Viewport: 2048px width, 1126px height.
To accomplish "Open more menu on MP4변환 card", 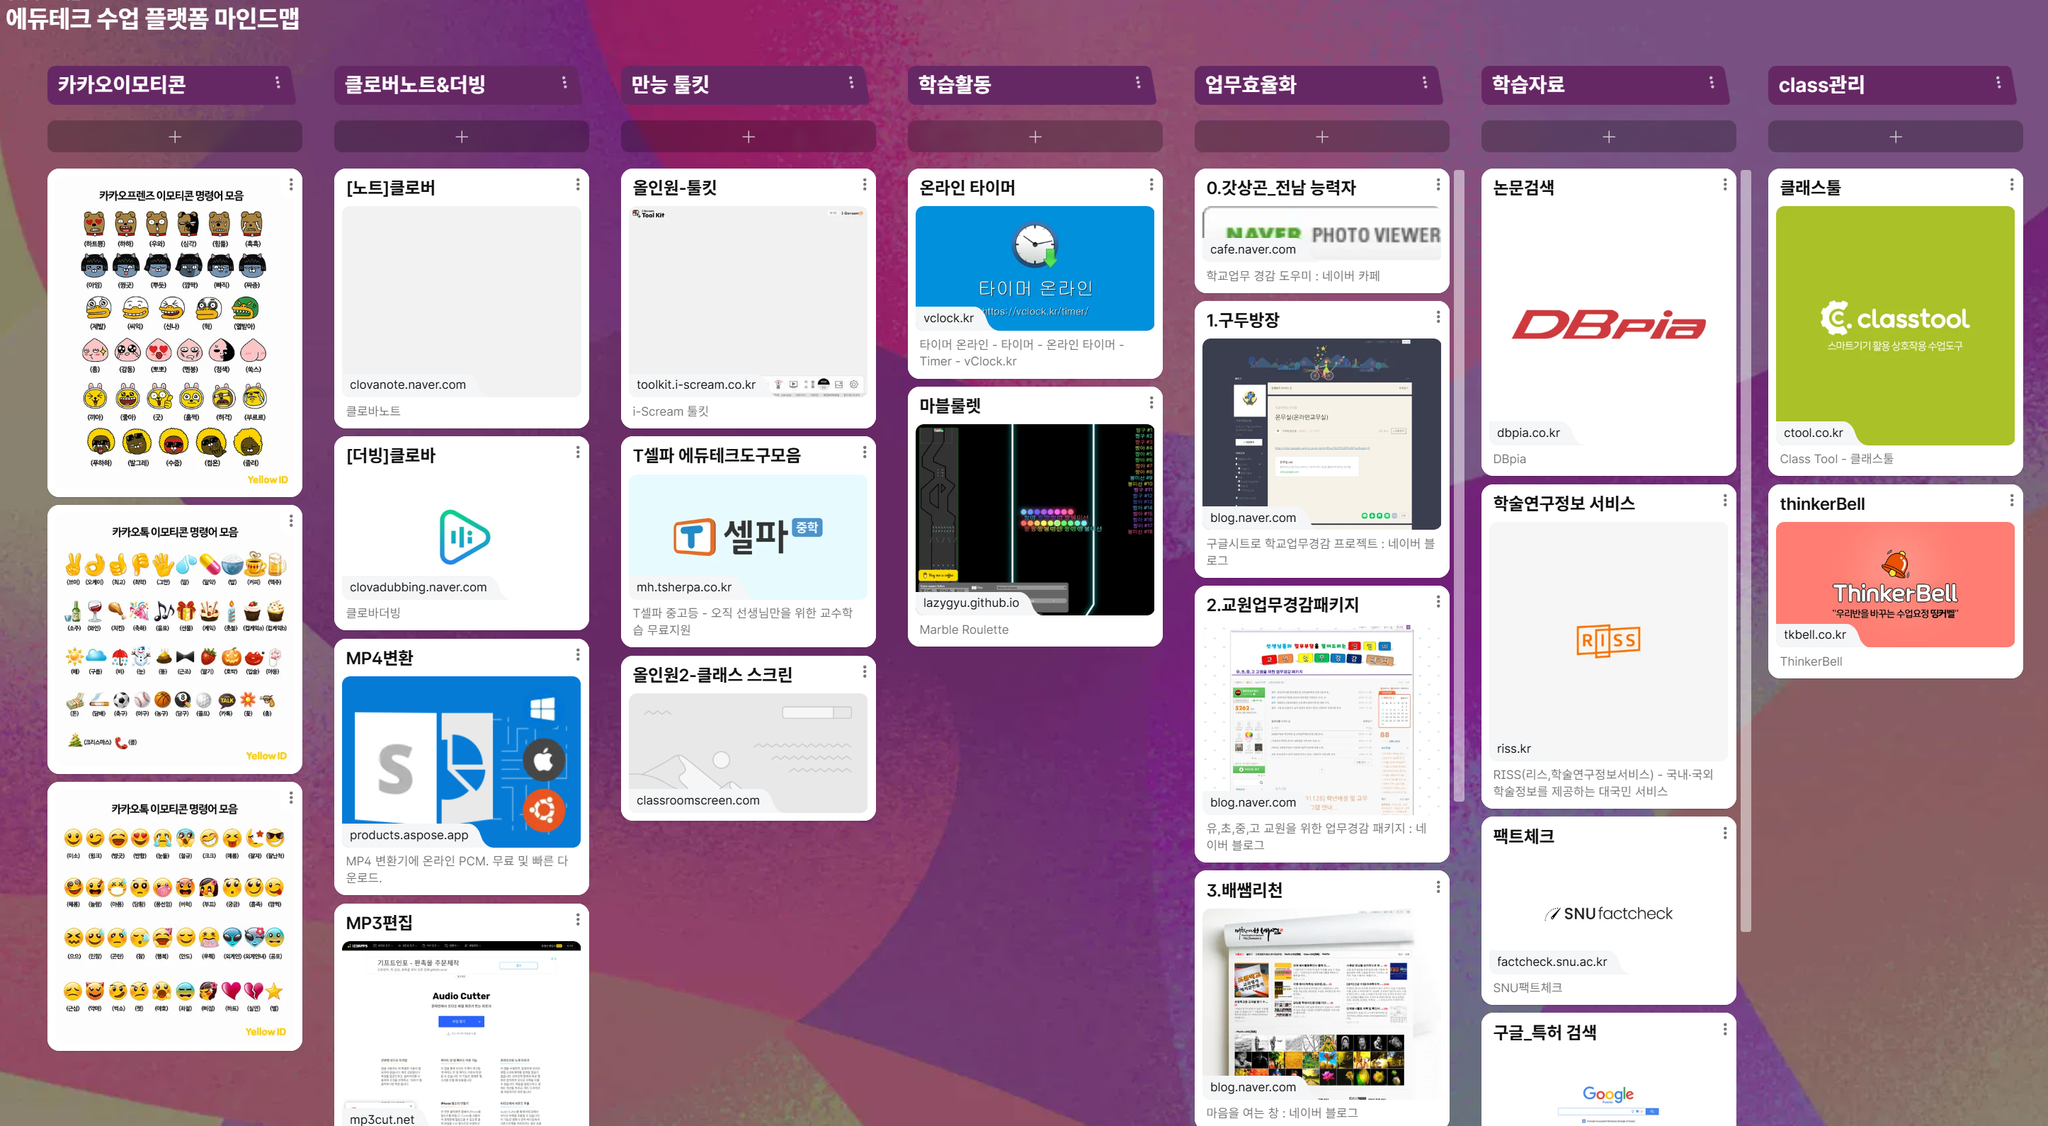I will 577,655.
